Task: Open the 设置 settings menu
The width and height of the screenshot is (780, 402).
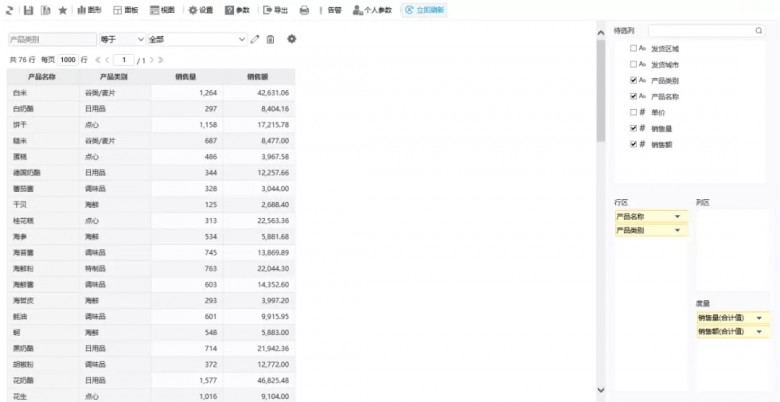Action: pos(200,10)
